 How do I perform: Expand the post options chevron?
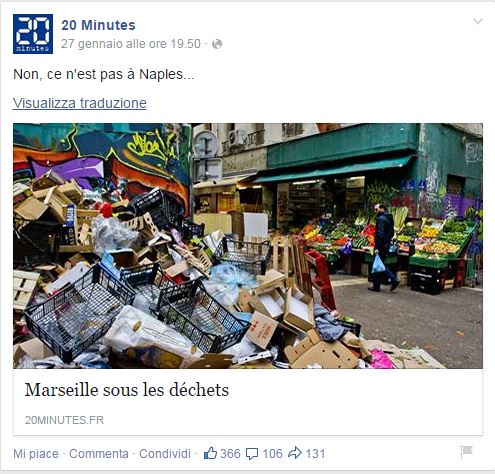(478, 21)
